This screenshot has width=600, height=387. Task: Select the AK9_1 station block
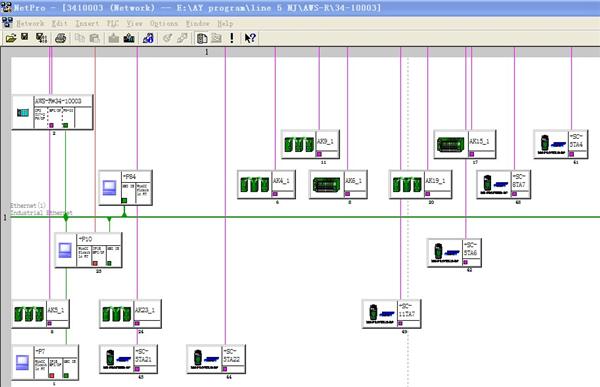click(310, 144)
